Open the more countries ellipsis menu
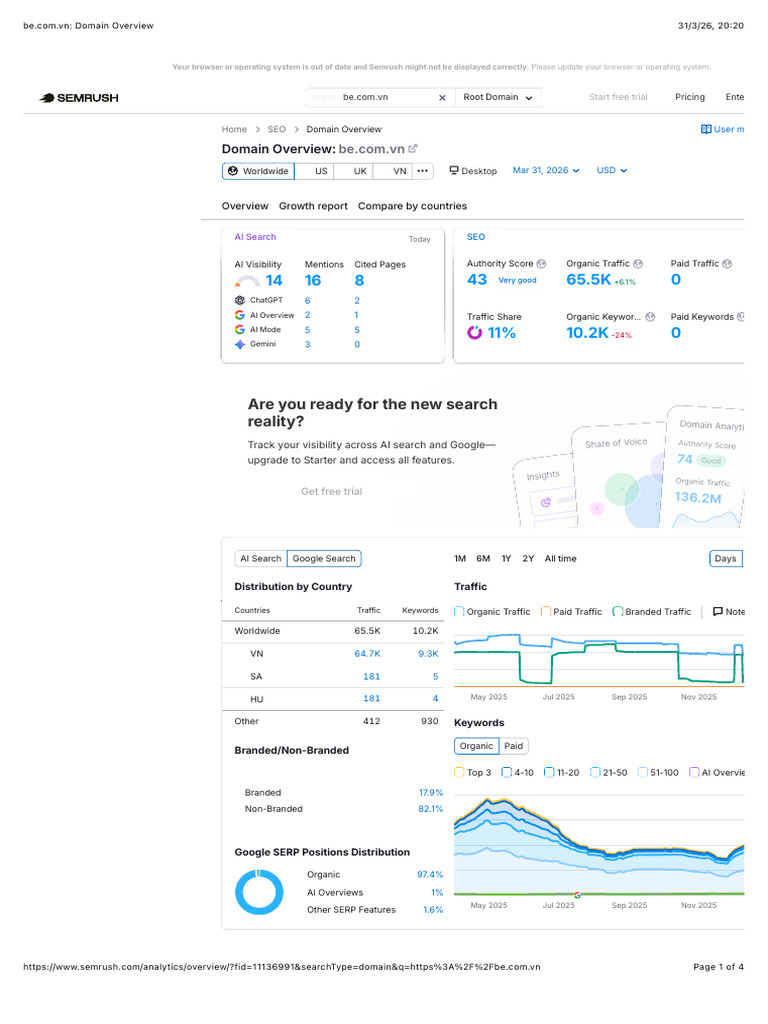This screenshot has height=1024, width=768. coord(423,171)
